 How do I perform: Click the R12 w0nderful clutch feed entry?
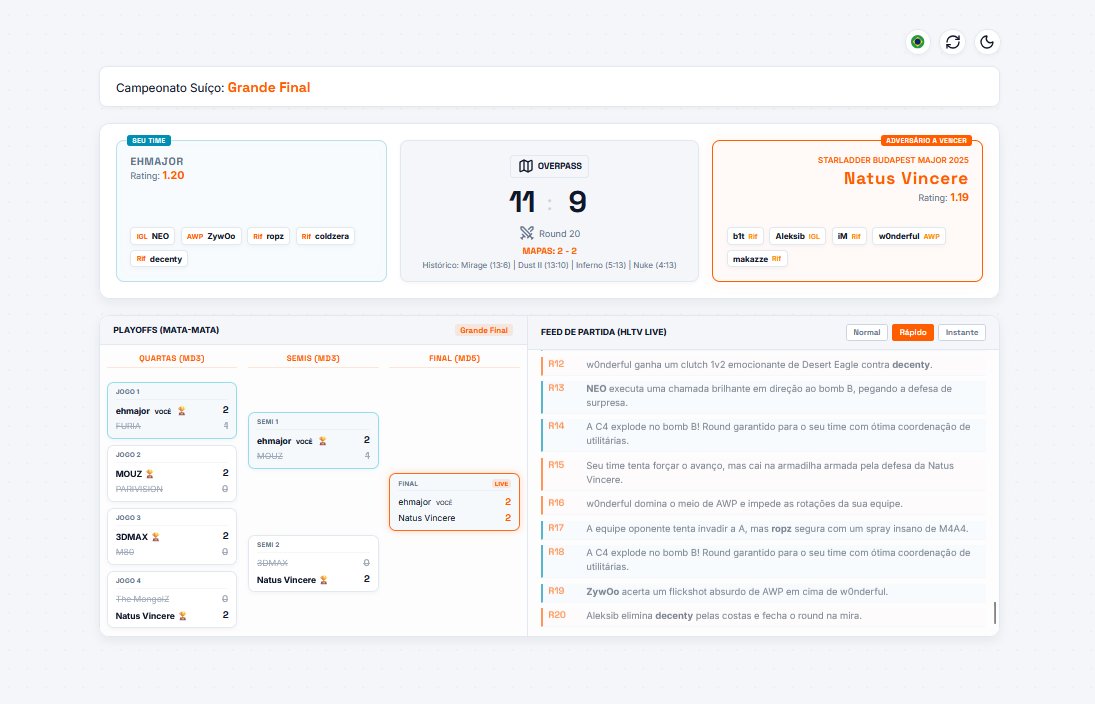[763, 365]
